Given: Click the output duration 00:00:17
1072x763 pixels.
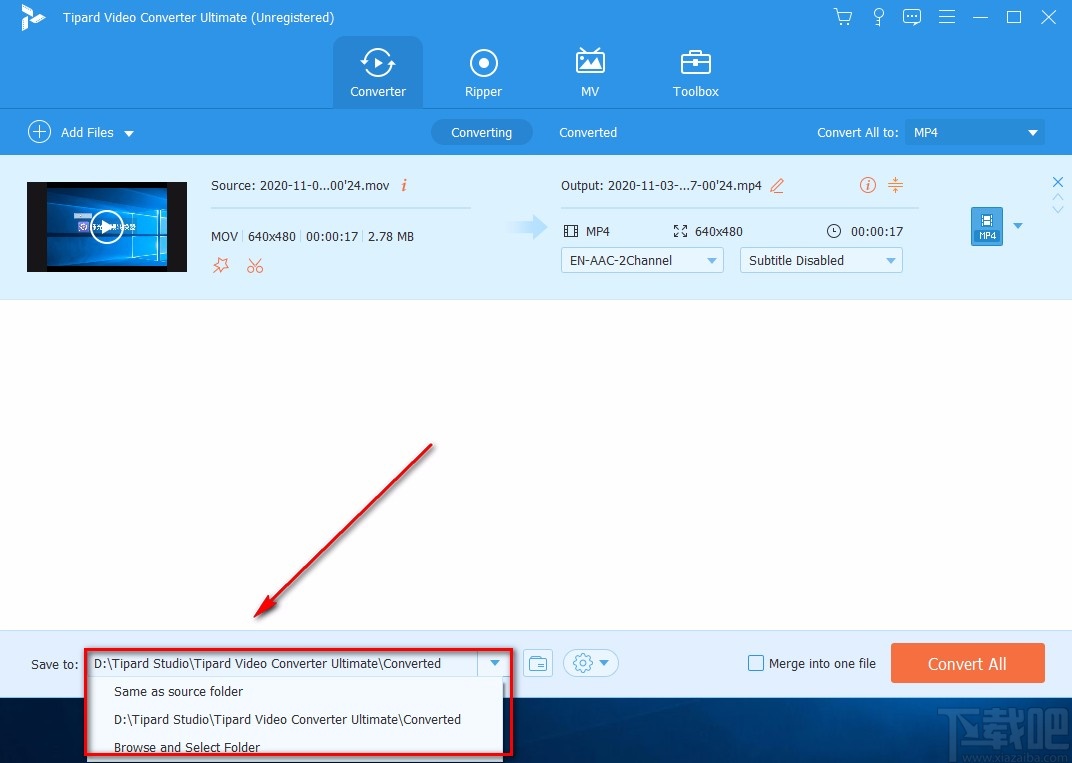Looking at the screenshot, I should 876,232.
